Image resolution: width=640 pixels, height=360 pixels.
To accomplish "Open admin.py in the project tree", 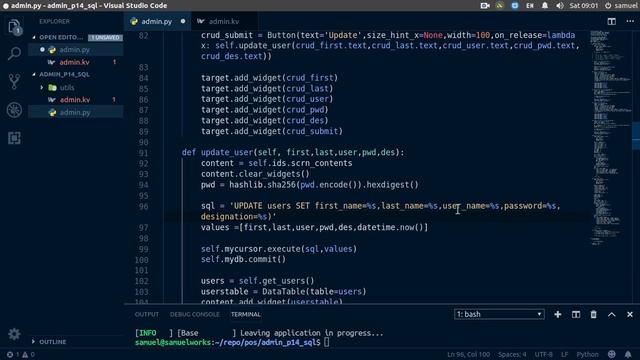I will 76,112.
